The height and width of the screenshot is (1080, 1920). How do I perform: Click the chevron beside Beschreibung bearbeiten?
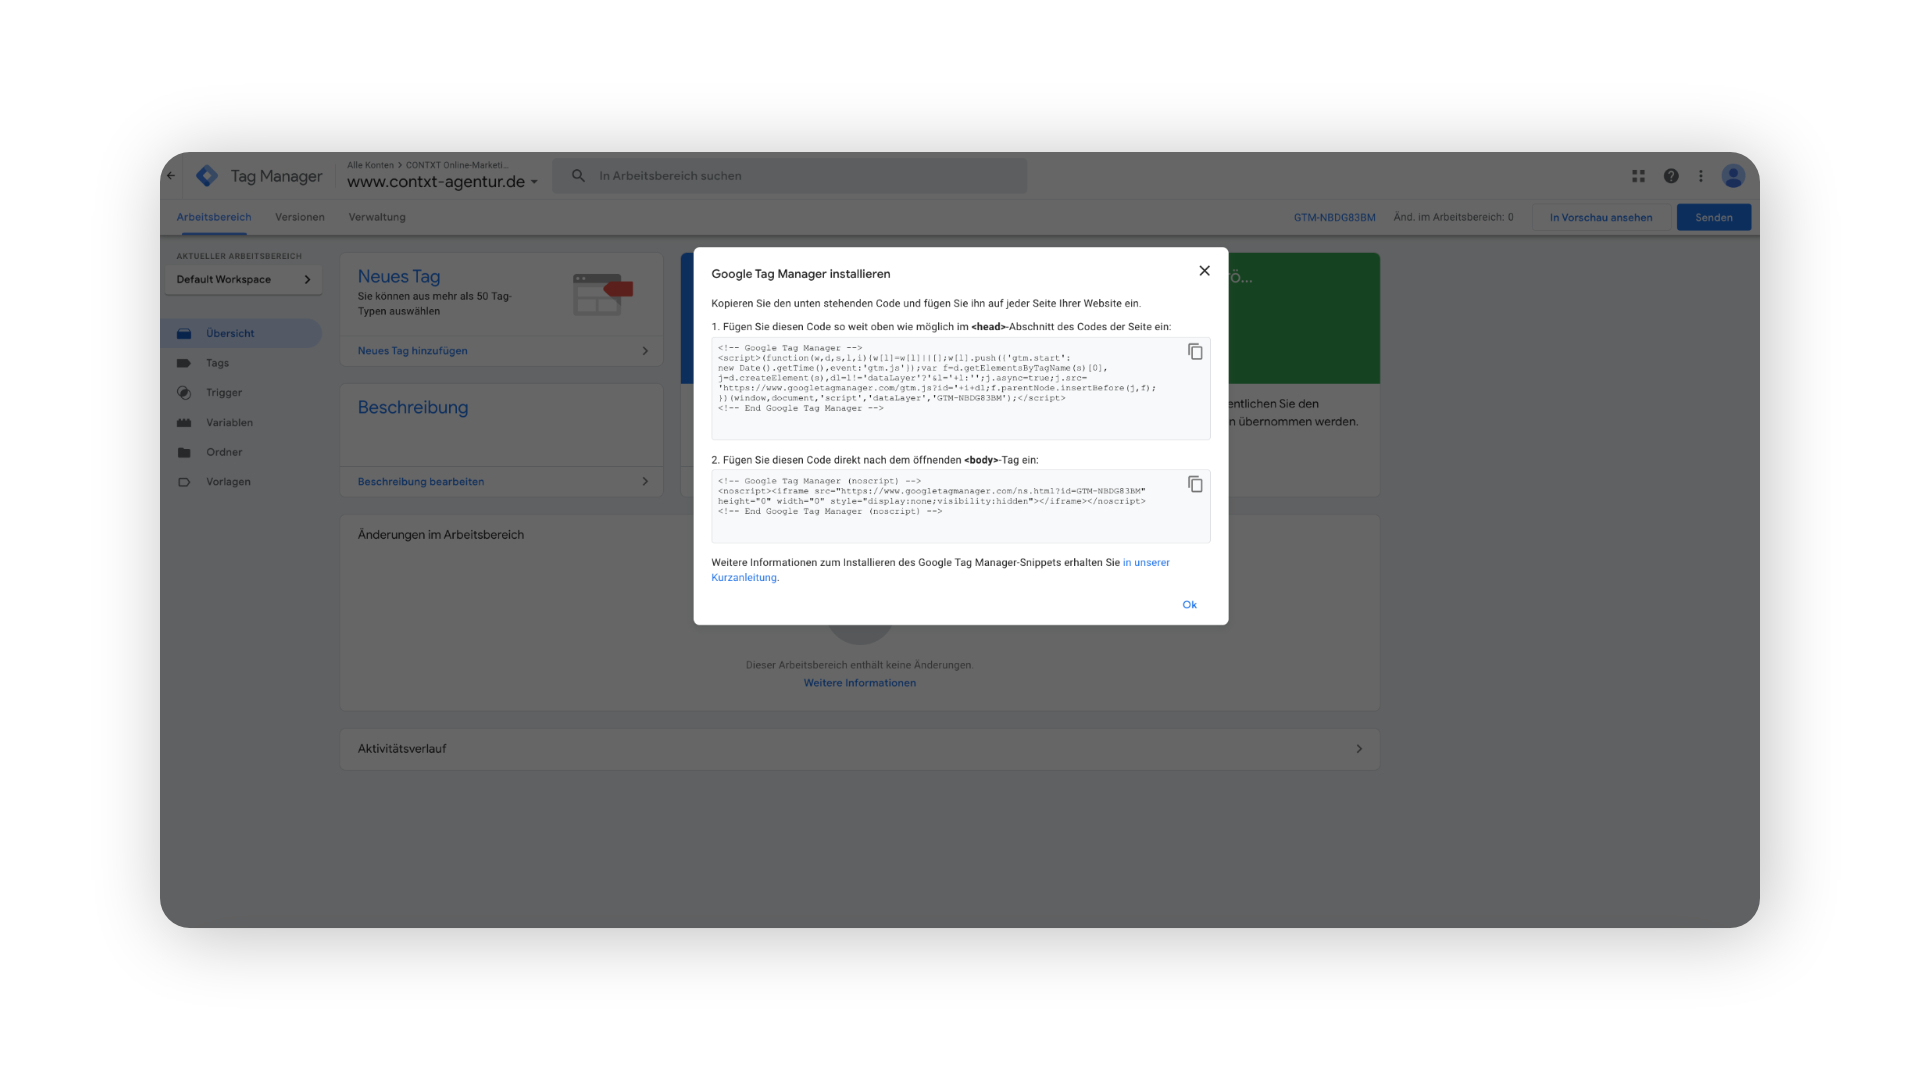tap(645, 482)
